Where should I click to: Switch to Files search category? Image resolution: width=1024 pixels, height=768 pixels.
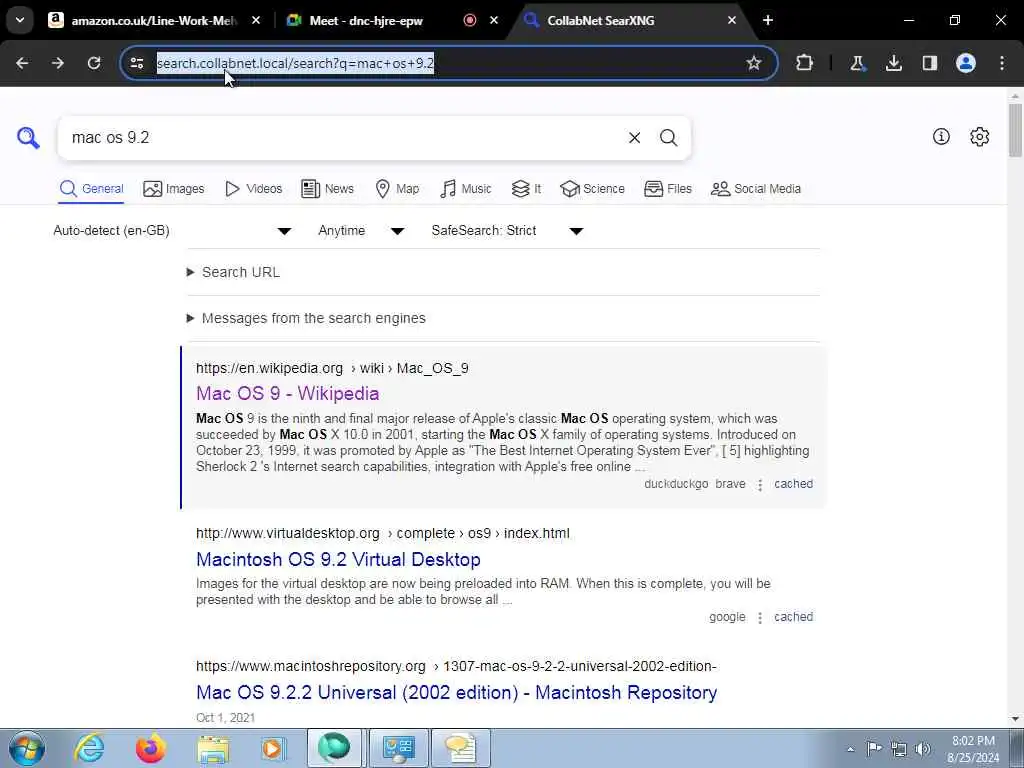(667, 189)
